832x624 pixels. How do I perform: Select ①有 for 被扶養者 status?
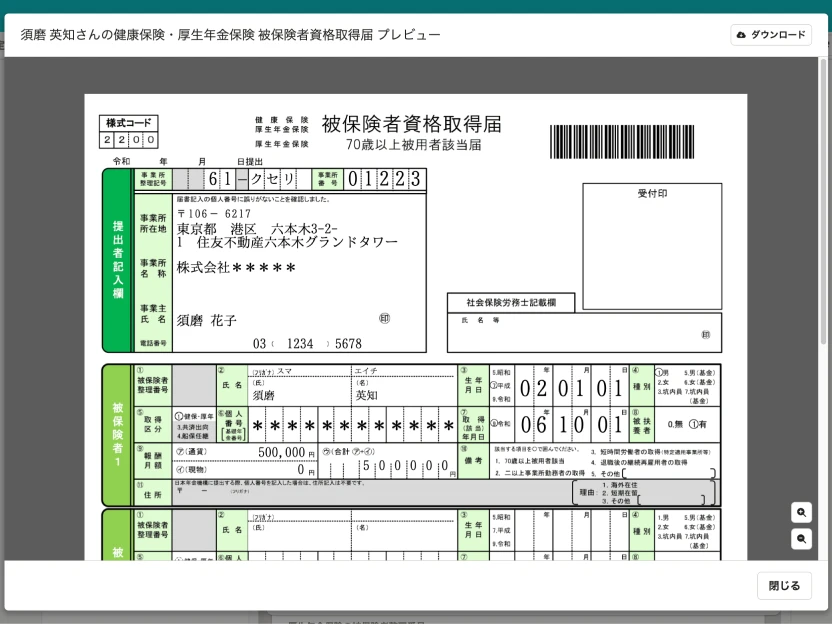tap(697, 424)
